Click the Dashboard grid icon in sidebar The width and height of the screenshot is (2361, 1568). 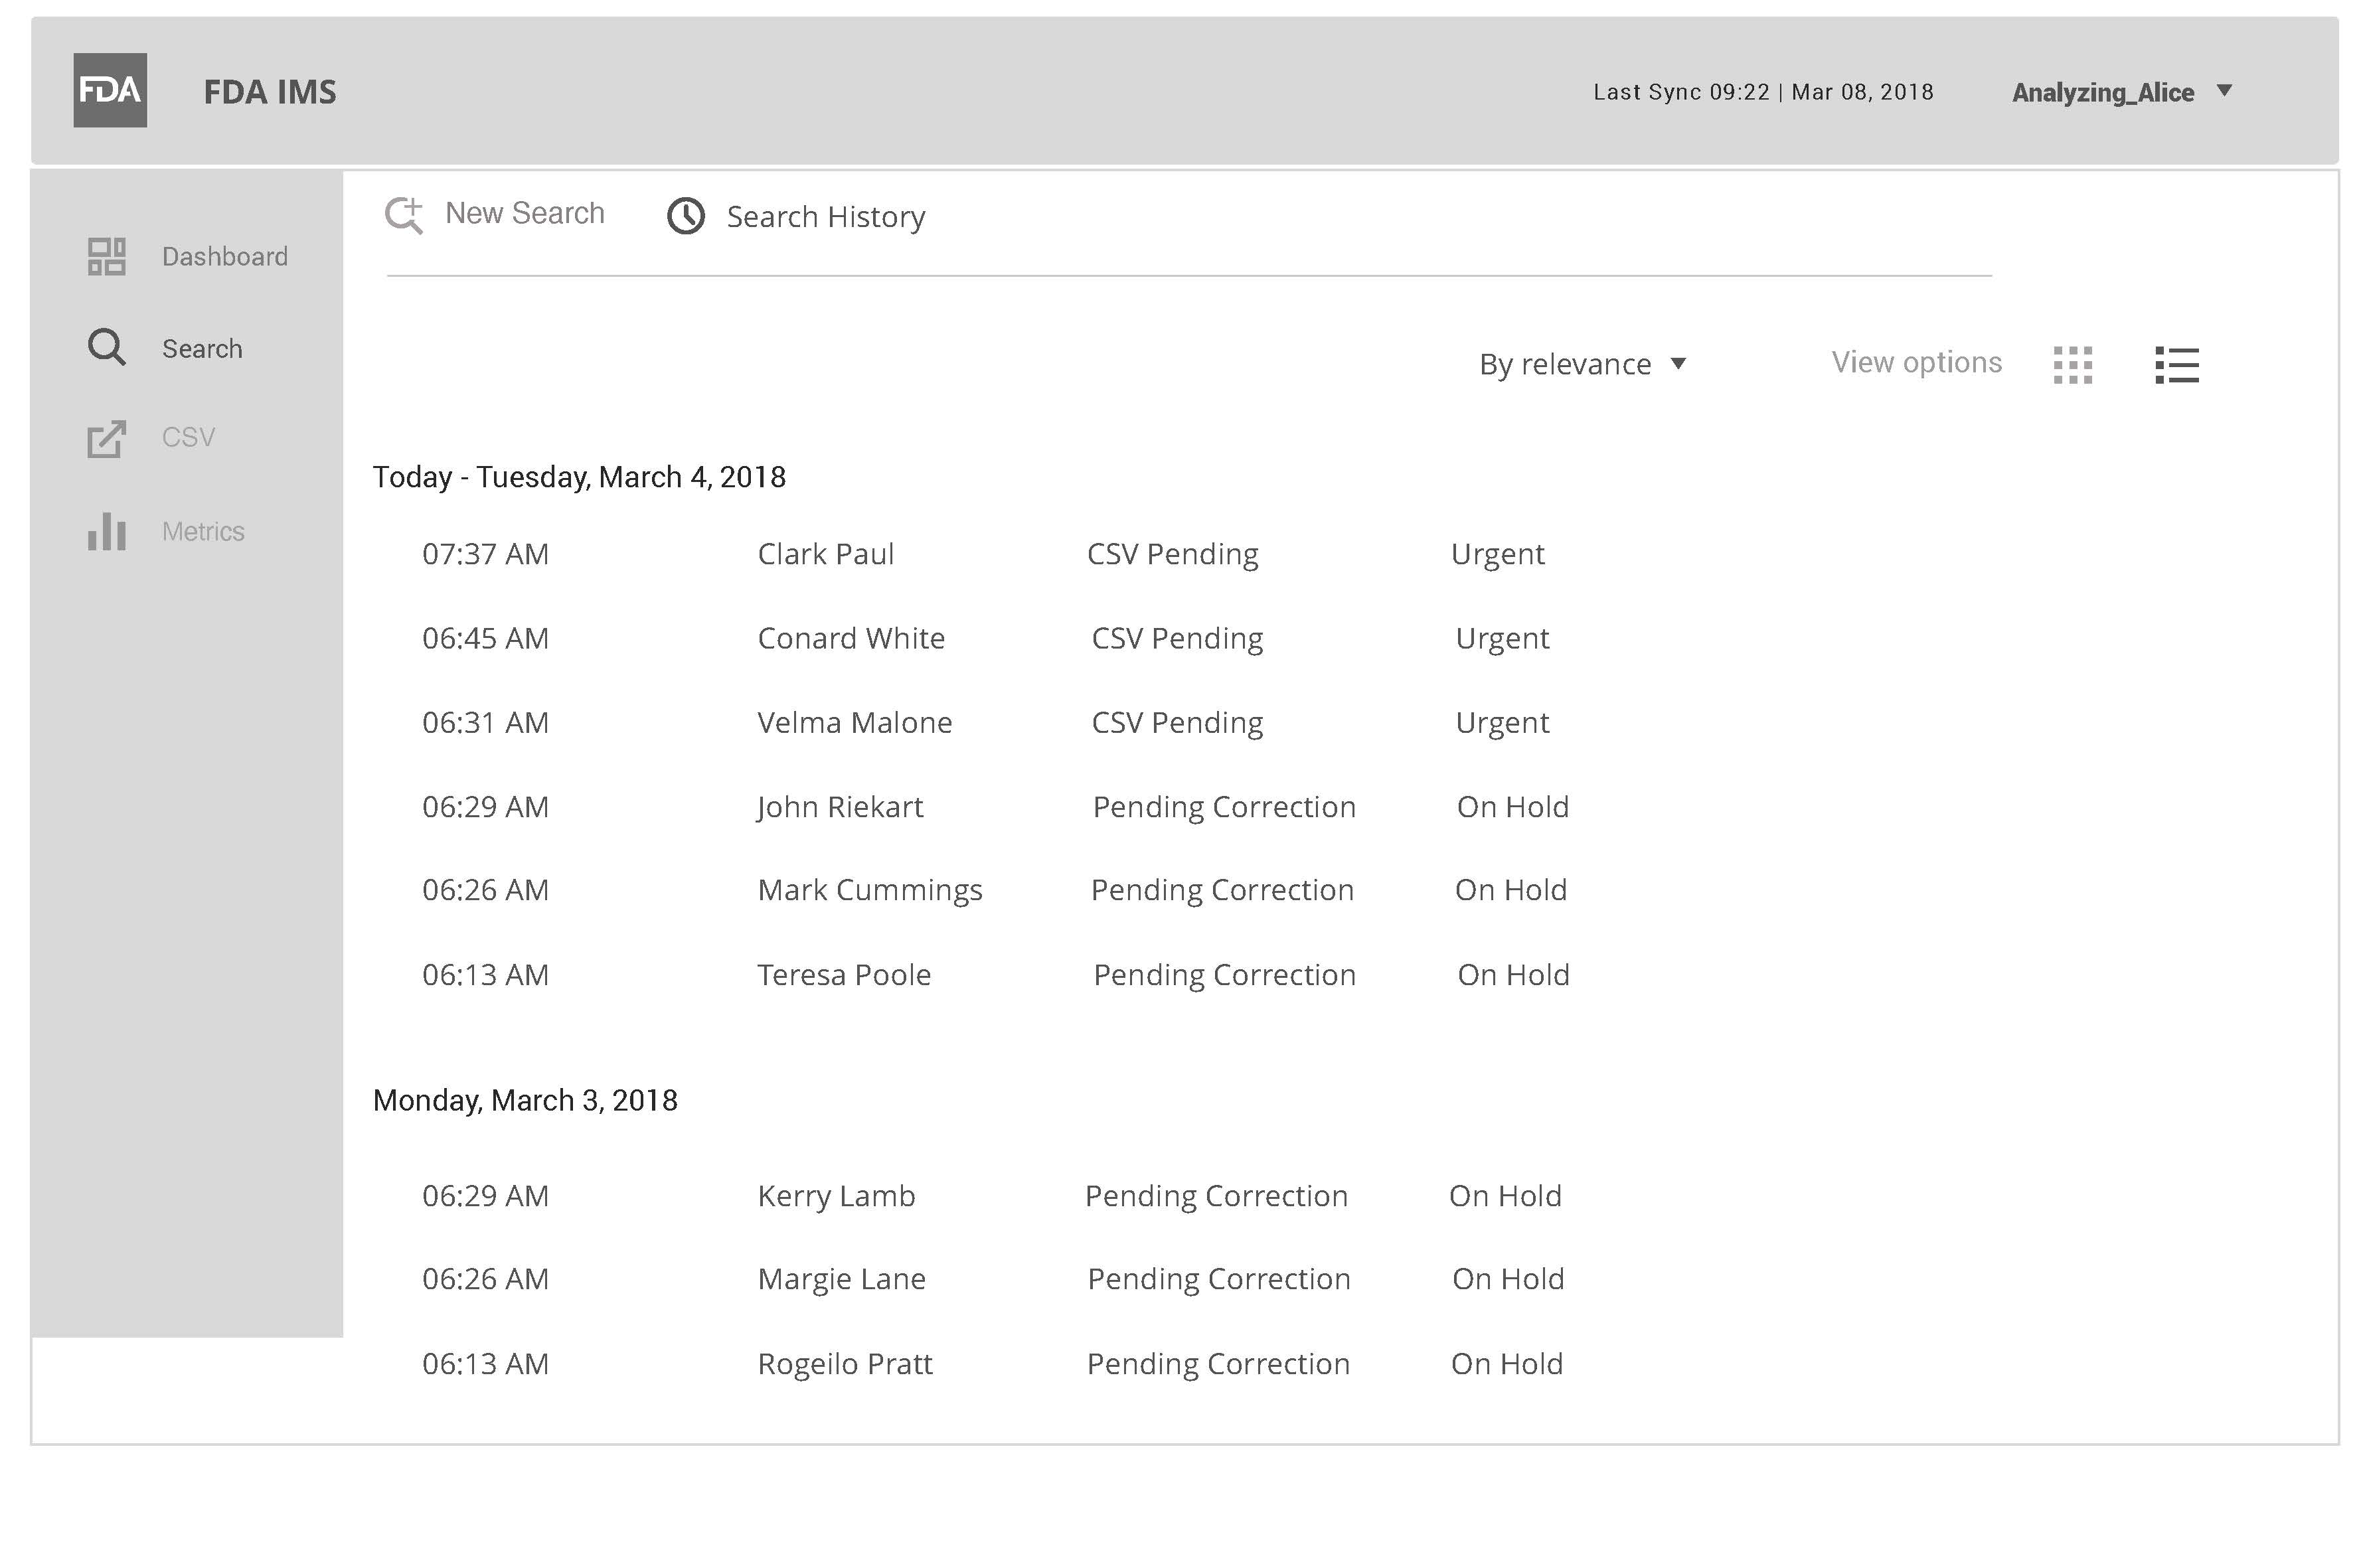106,256
